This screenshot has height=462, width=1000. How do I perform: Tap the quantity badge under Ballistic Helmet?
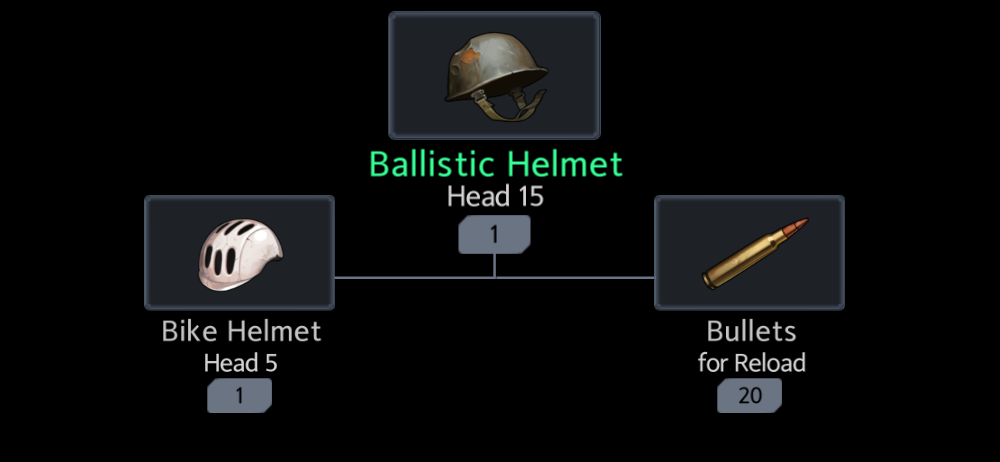[494, 234]
